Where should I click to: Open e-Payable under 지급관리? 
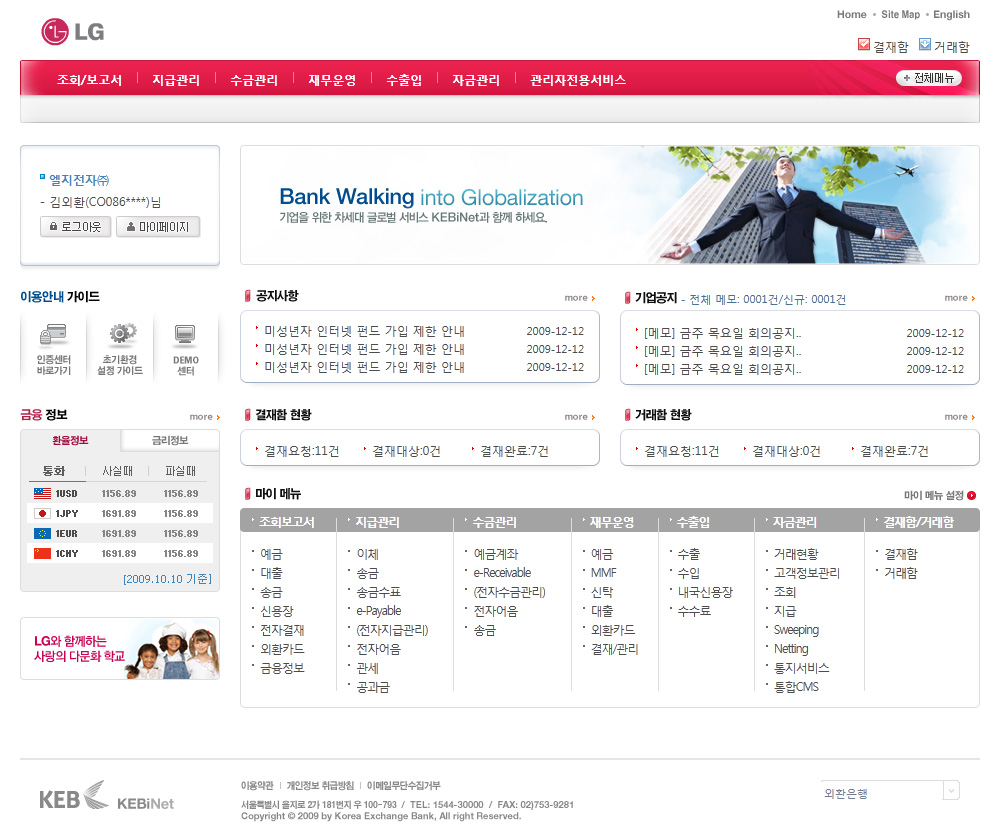click(x=378, y=611)
